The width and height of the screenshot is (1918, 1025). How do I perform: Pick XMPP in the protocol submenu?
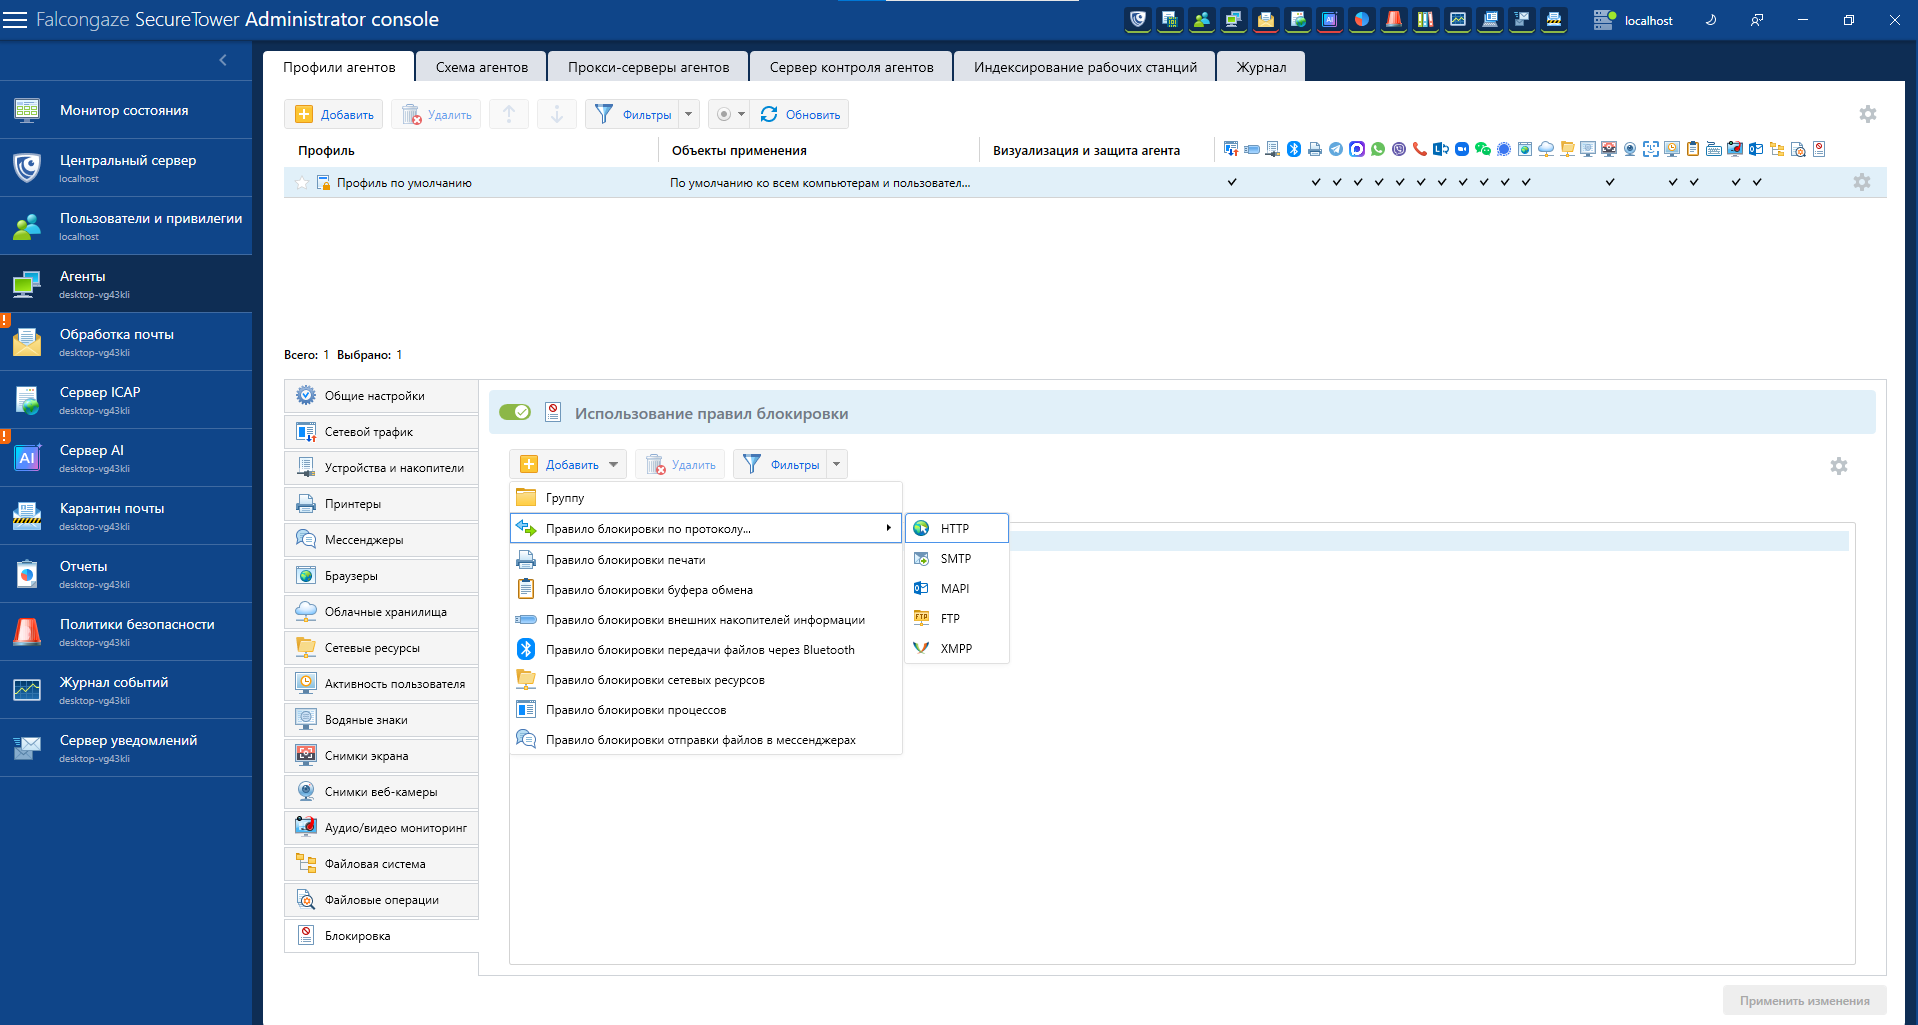point(956,648)
